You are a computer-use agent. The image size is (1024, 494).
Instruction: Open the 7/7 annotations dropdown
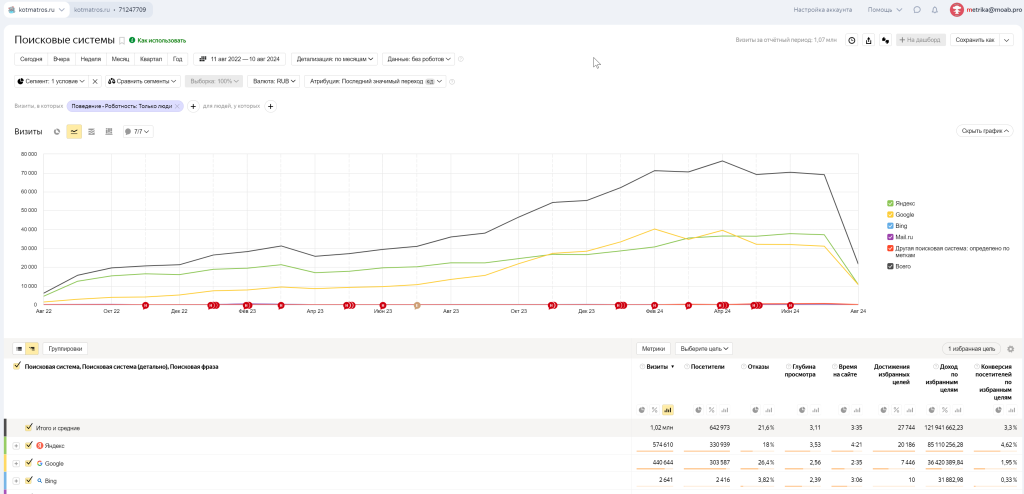pos(138,131)
